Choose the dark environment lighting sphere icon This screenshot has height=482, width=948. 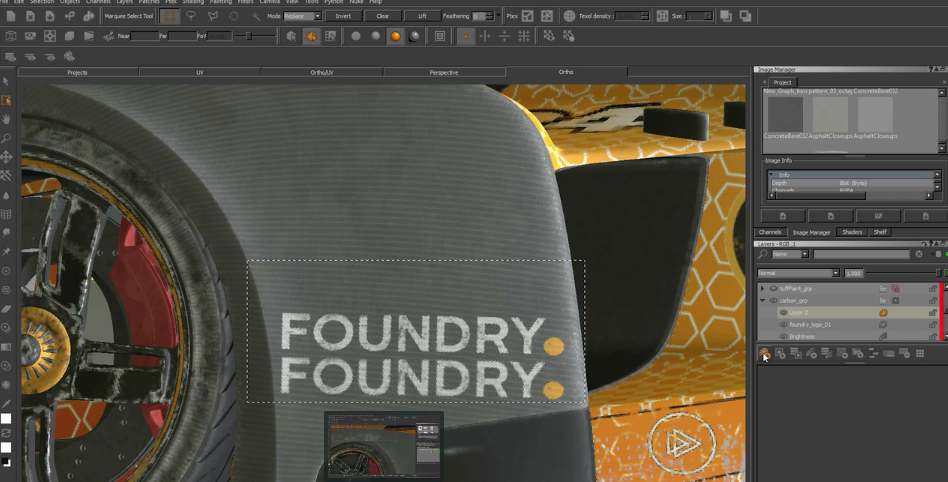click(414, 36)
